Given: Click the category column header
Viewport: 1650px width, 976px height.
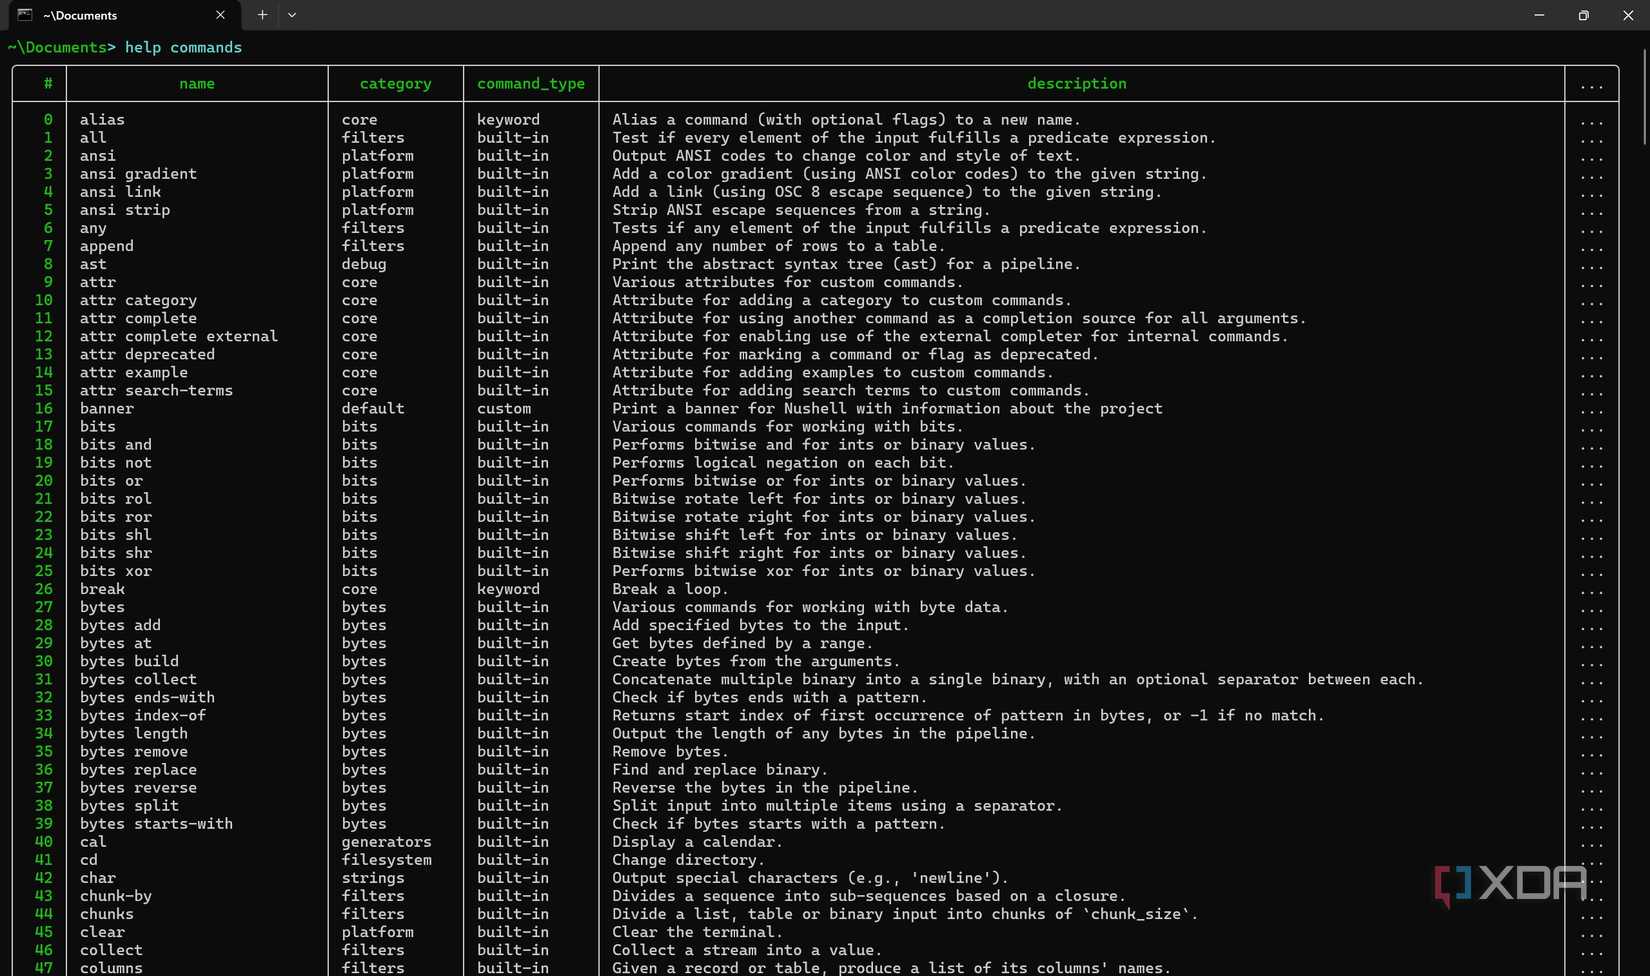Looking at the screenshot, I should click(x=395, y=84).
